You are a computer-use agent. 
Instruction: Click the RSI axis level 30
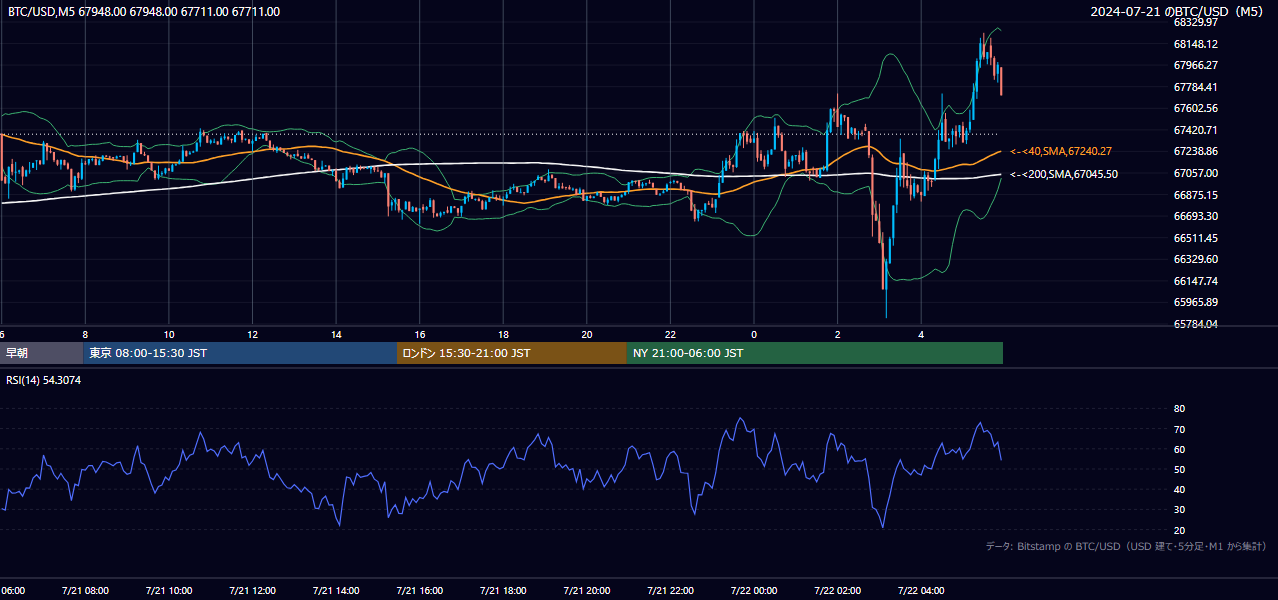pos(1179,510)
